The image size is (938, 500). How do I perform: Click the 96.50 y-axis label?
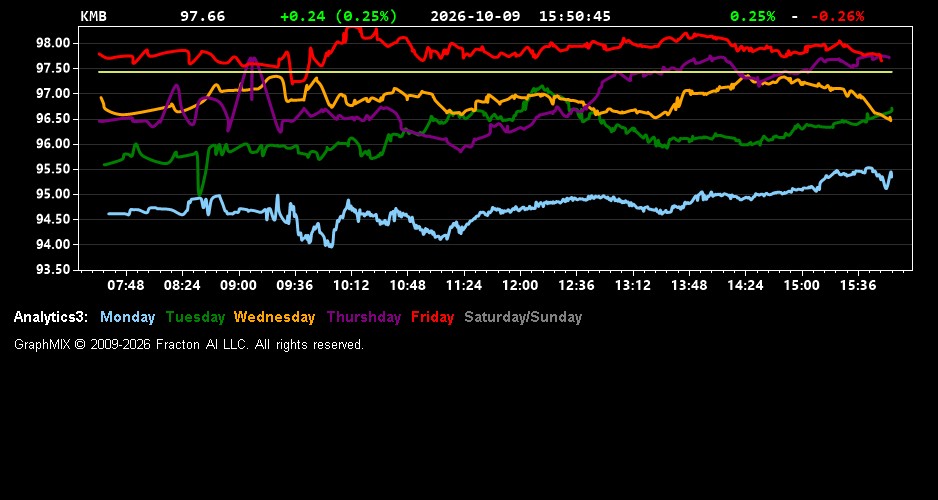pyautogui.click(x=54, y=118)
